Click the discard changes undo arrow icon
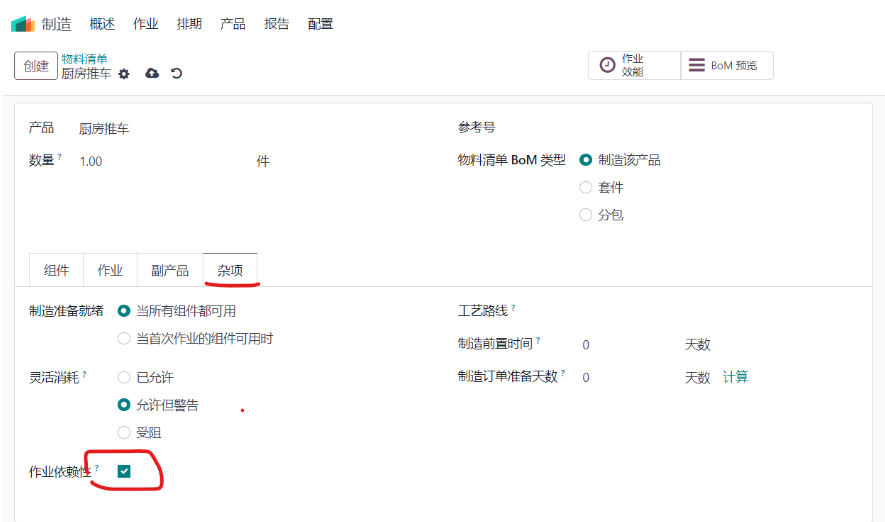 point(177,73)
